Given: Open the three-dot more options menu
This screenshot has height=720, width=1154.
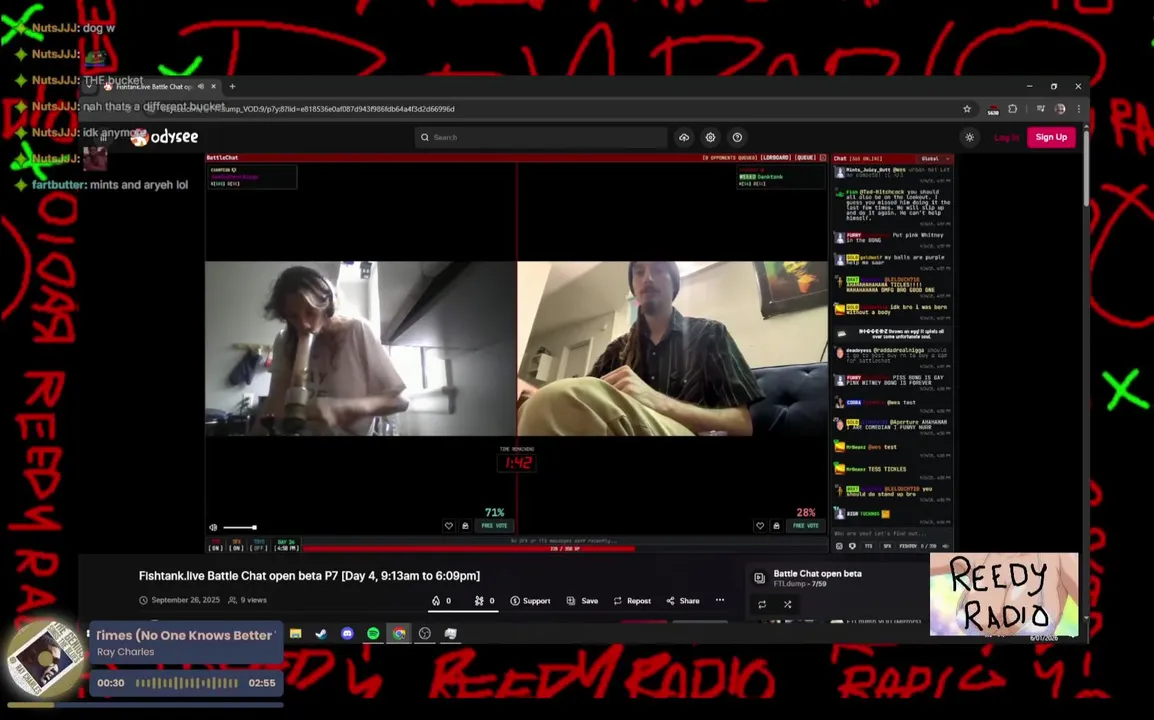Looking at the screenshot, I should point(720,600).
